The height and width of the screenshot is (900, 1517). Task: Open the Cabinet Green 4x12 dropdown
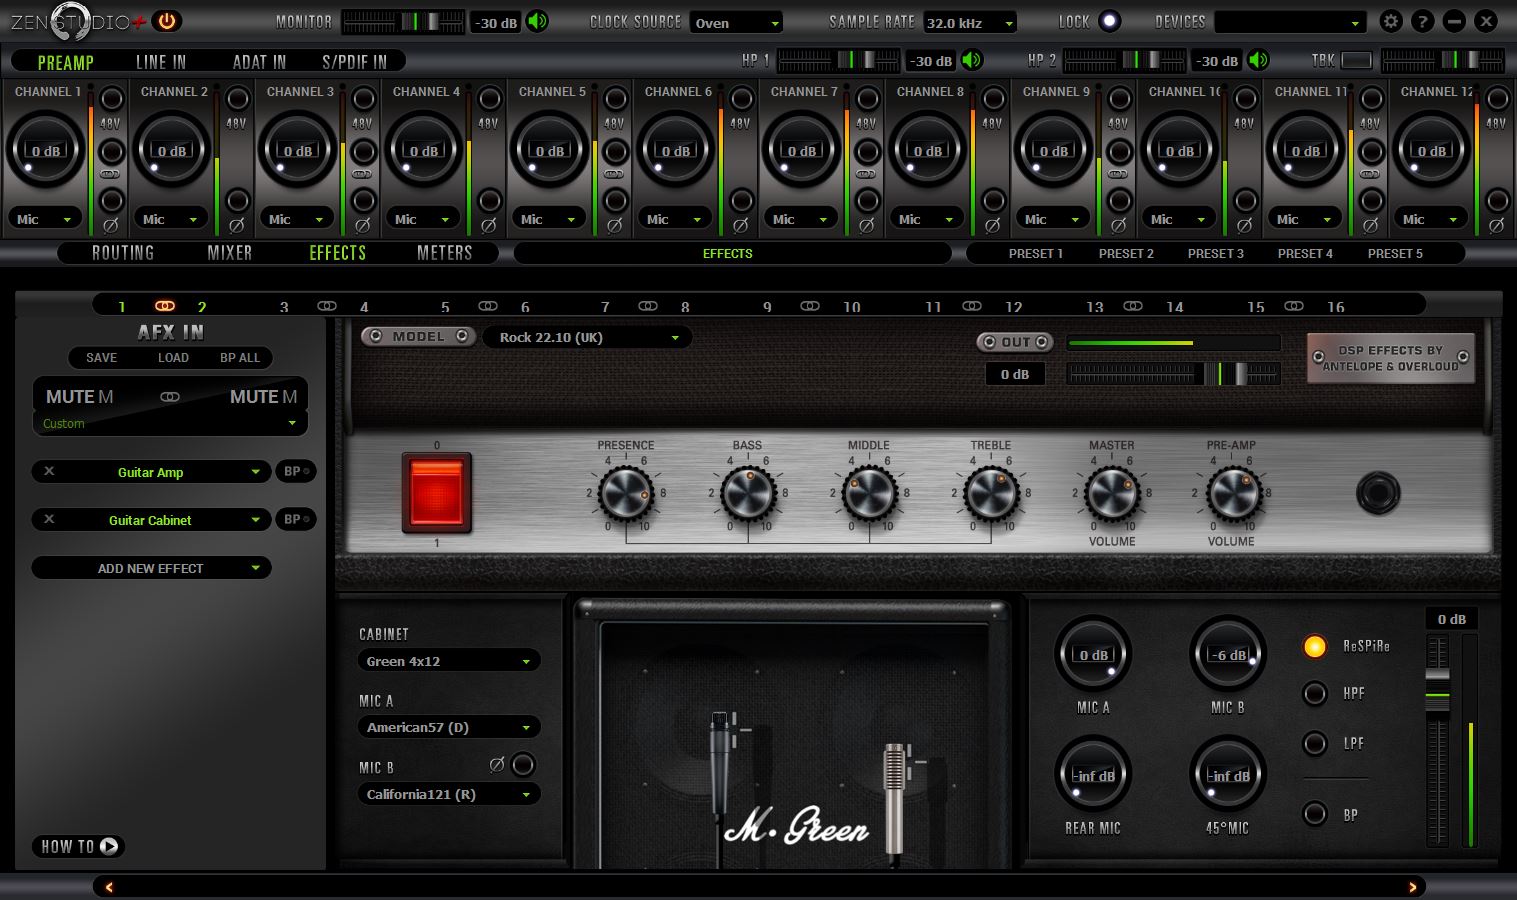pyautogui.click(x=448, y=661)
